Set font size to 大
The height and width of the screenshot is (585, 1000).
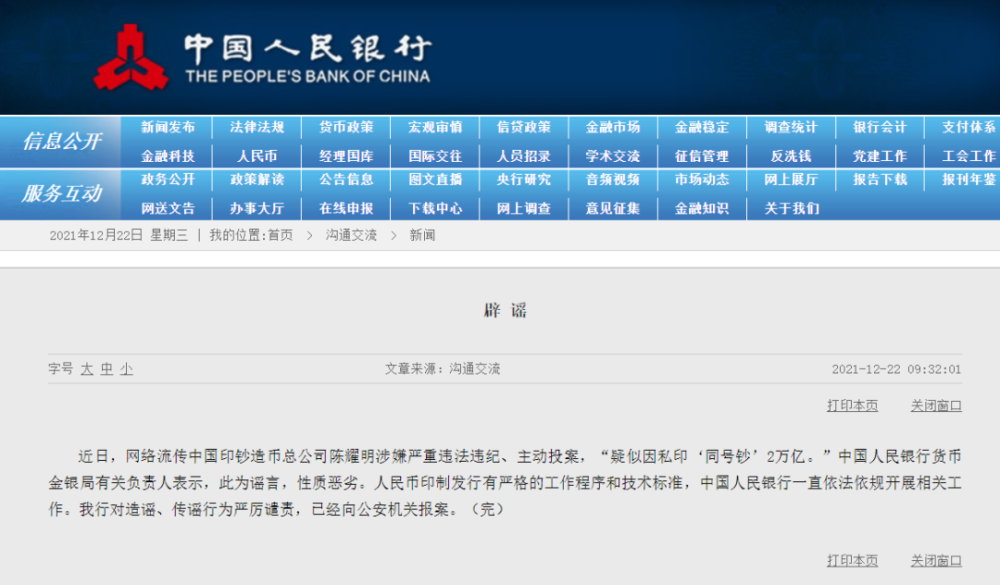pos(87,369)
